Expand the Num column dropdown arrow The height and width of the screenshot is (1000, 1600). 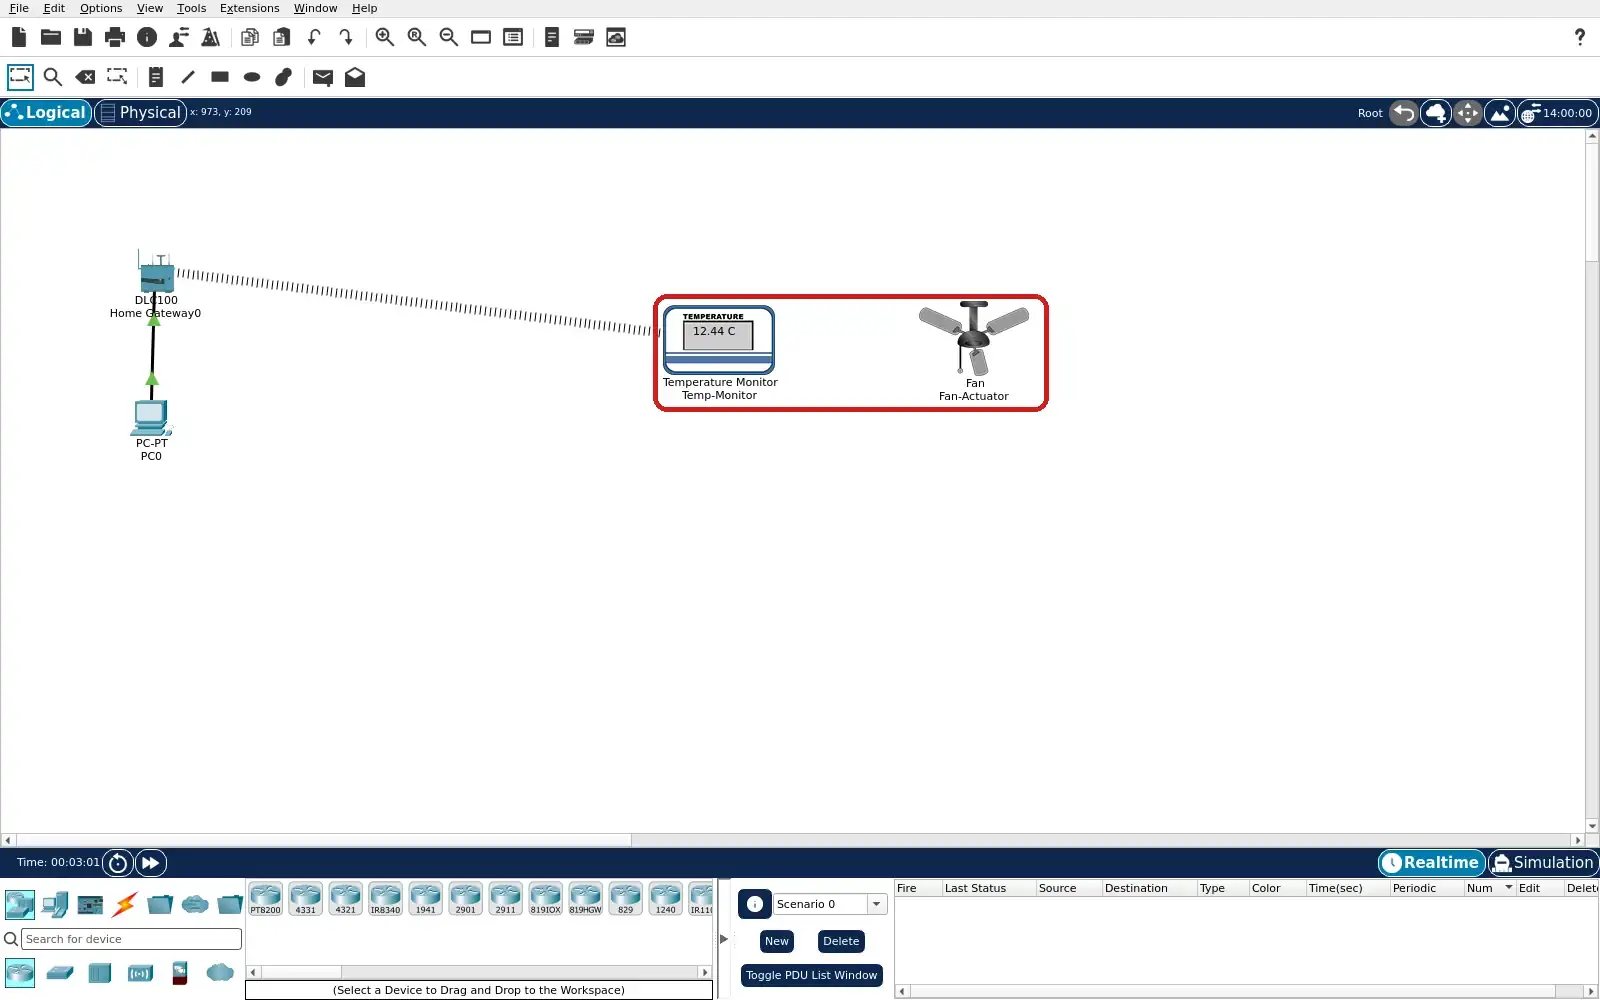pos(1509,888)
